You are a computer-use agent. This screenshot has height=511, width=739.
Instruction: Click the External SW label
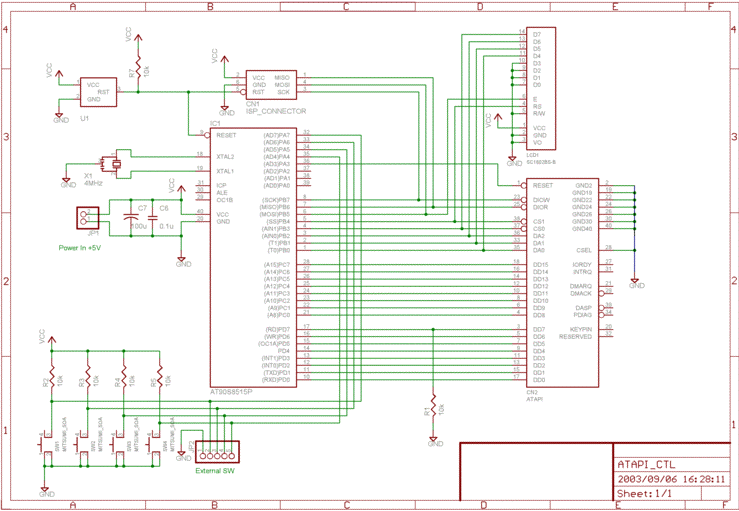pyautogui.click(x=214, y=471)
